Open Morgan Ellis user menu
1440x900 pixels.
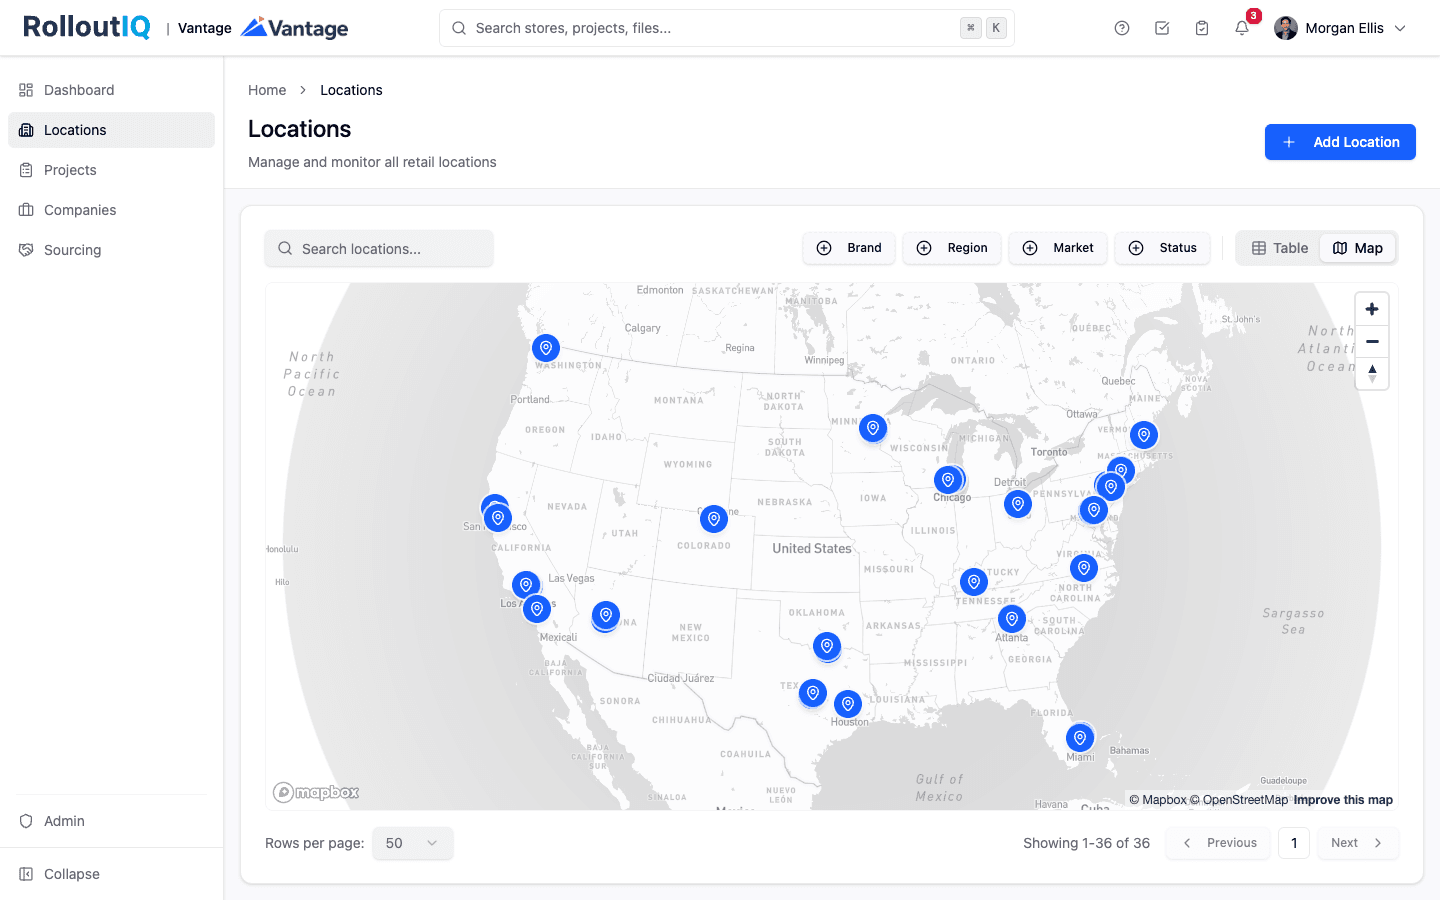click(1341, 28)
